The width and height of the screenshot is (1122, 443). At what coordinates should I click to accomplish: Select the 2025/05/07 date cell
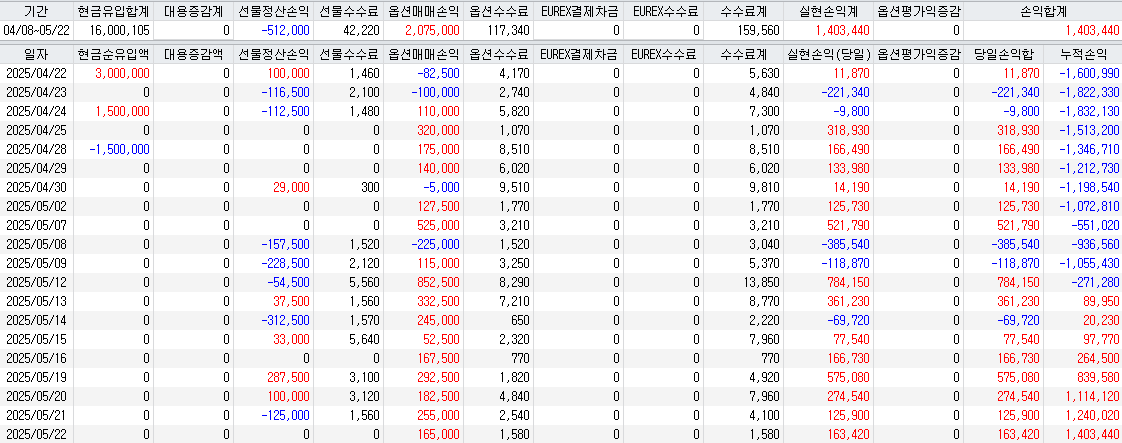36,225
